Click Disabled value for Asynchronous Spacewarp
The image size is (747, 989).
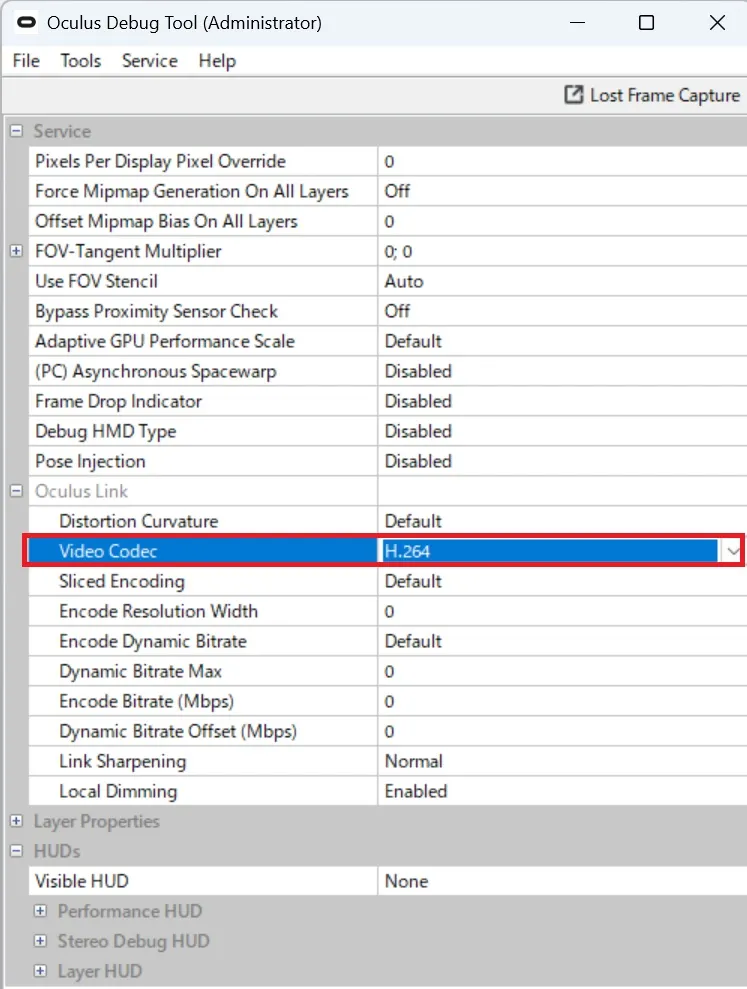pos(418,371)
